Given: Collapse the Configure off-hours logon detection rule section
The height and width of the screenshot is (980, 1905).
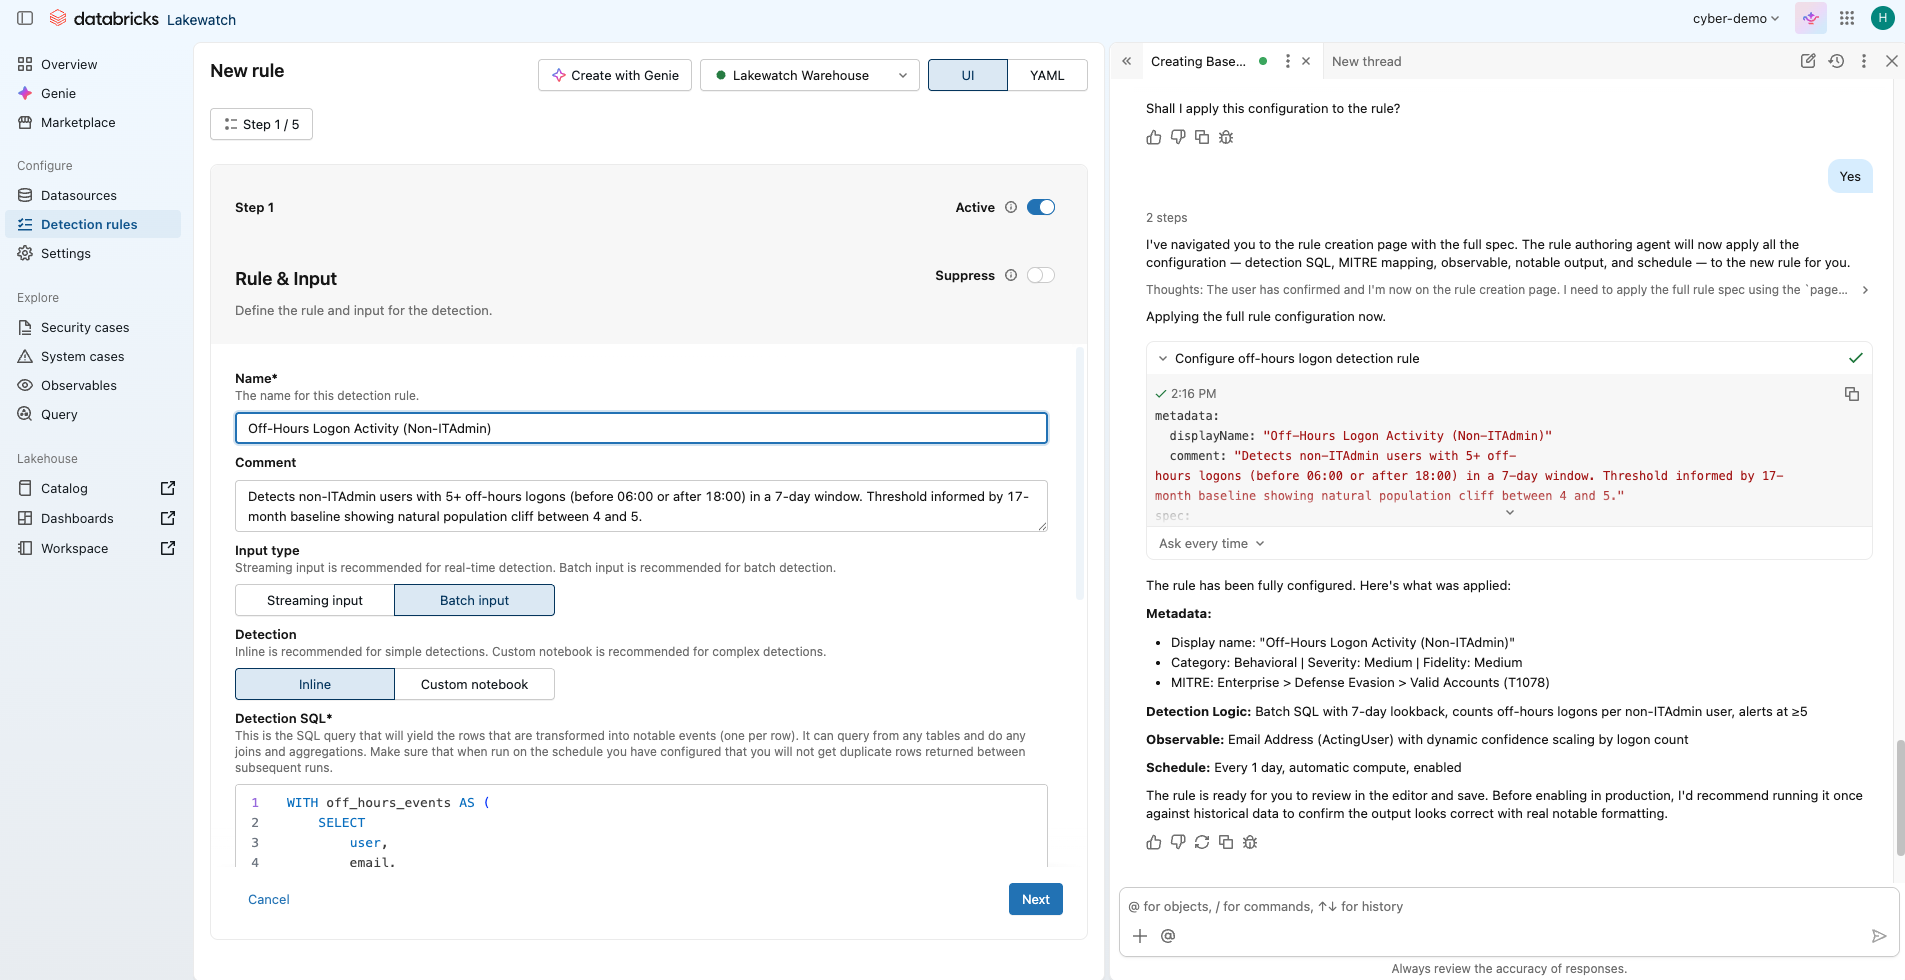Looking at the screenshot, I should pyautogui.click(x=1163, y=358).
